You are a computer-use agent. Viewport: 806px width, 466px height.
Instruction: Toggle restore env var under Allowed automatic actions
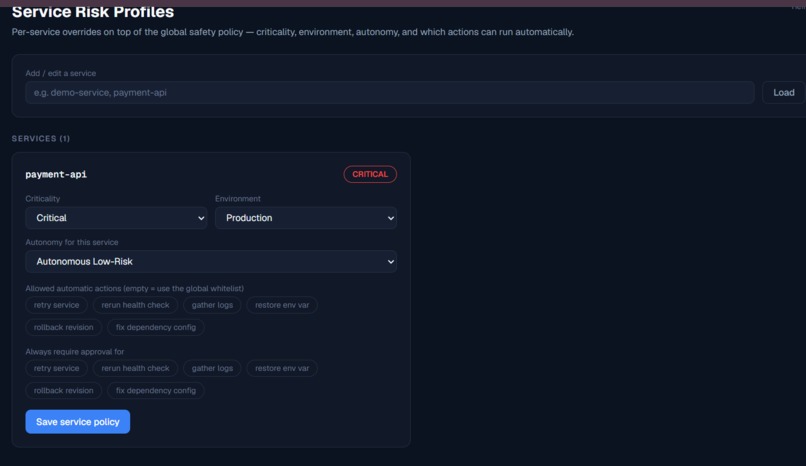pyautogui.click(x=282, y=305)
